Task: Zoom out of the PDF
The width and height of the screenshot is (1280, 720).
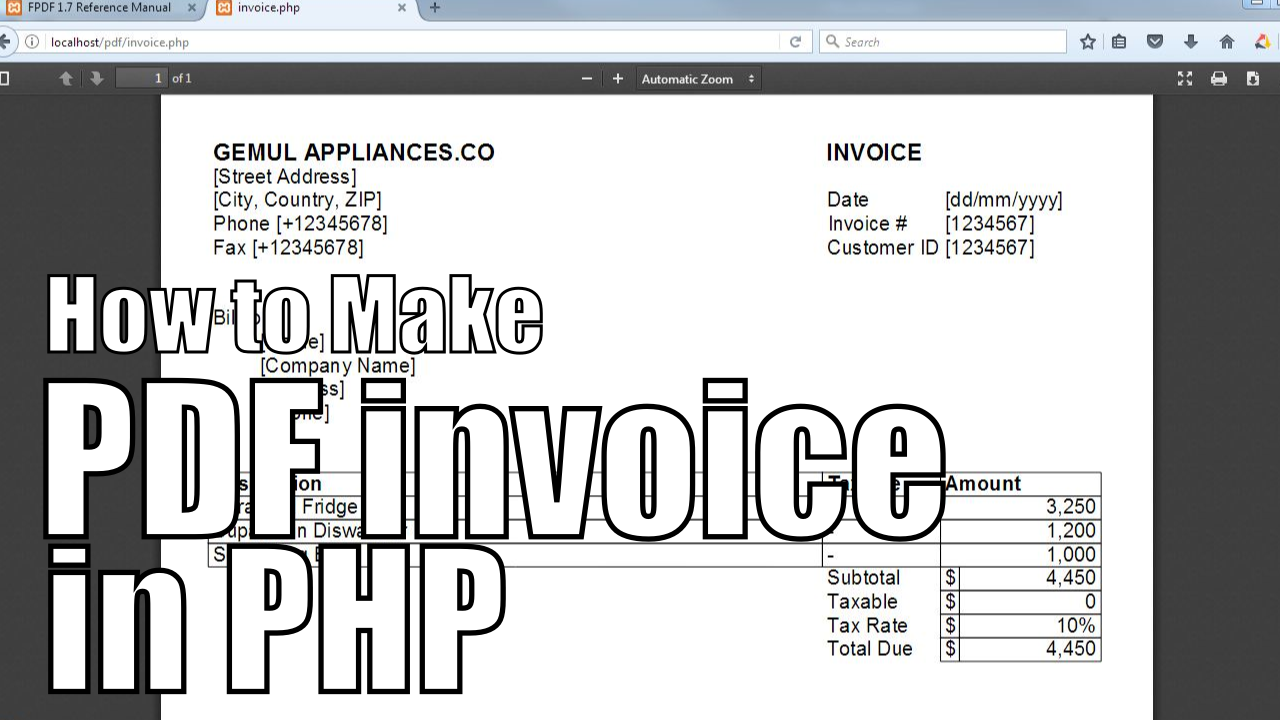Action: point(587,78)
